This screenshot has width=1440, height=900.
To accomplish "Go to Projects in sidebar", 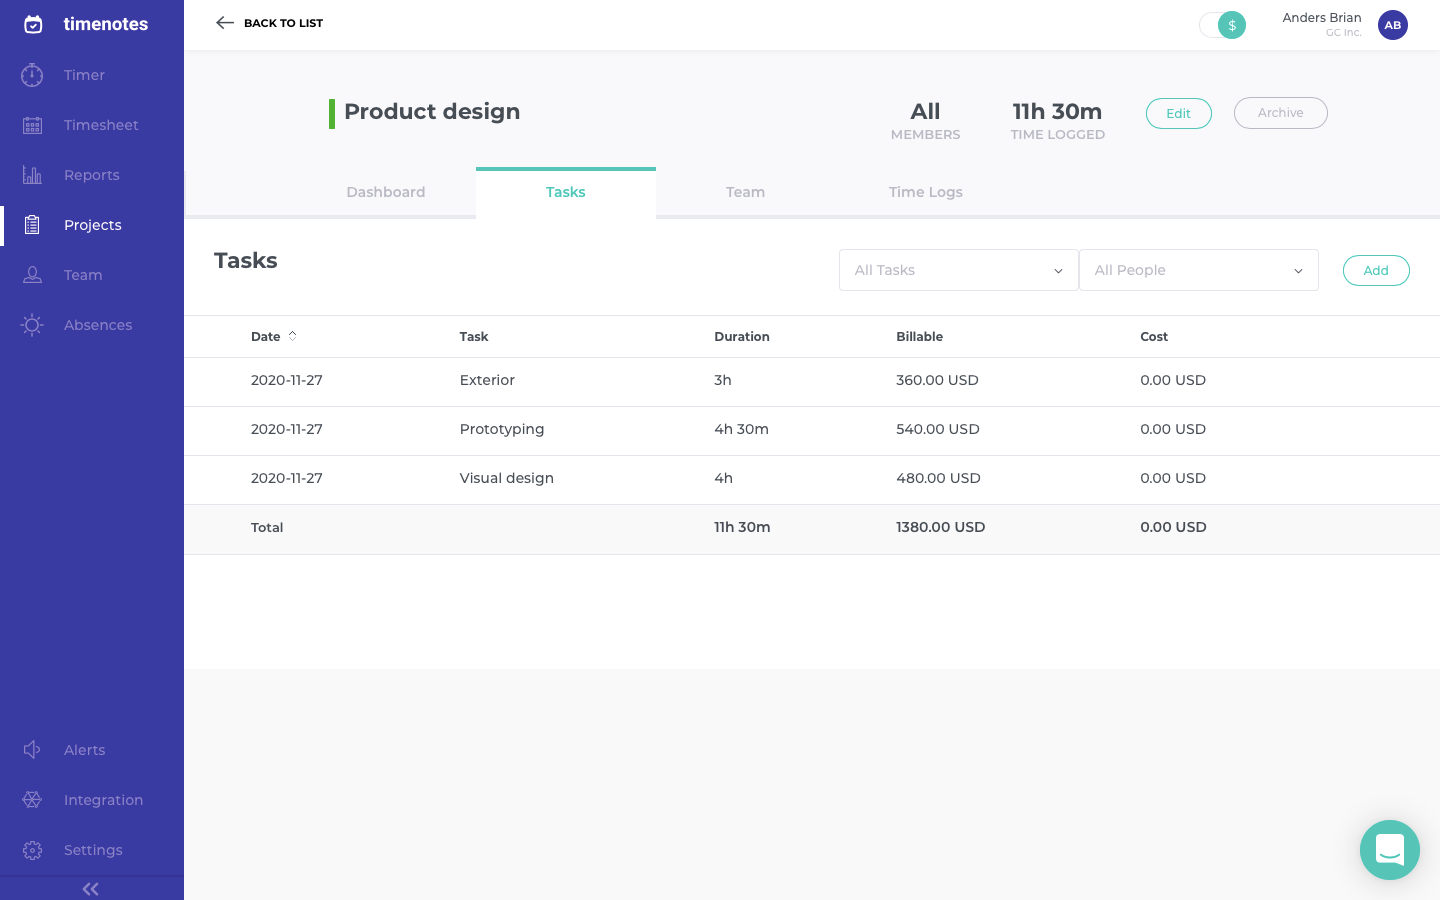I will pos(92,225).
